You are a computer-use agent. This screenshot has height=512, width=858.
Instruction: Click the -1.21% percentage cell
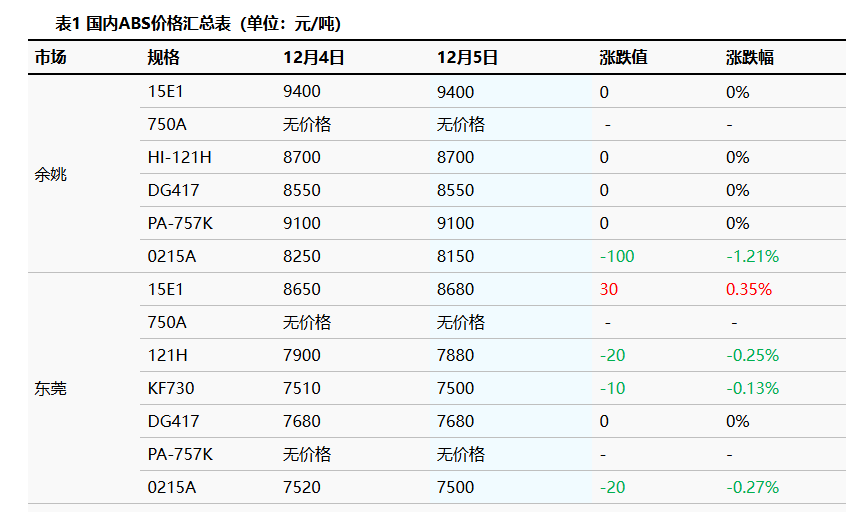[x=752, y=256]
